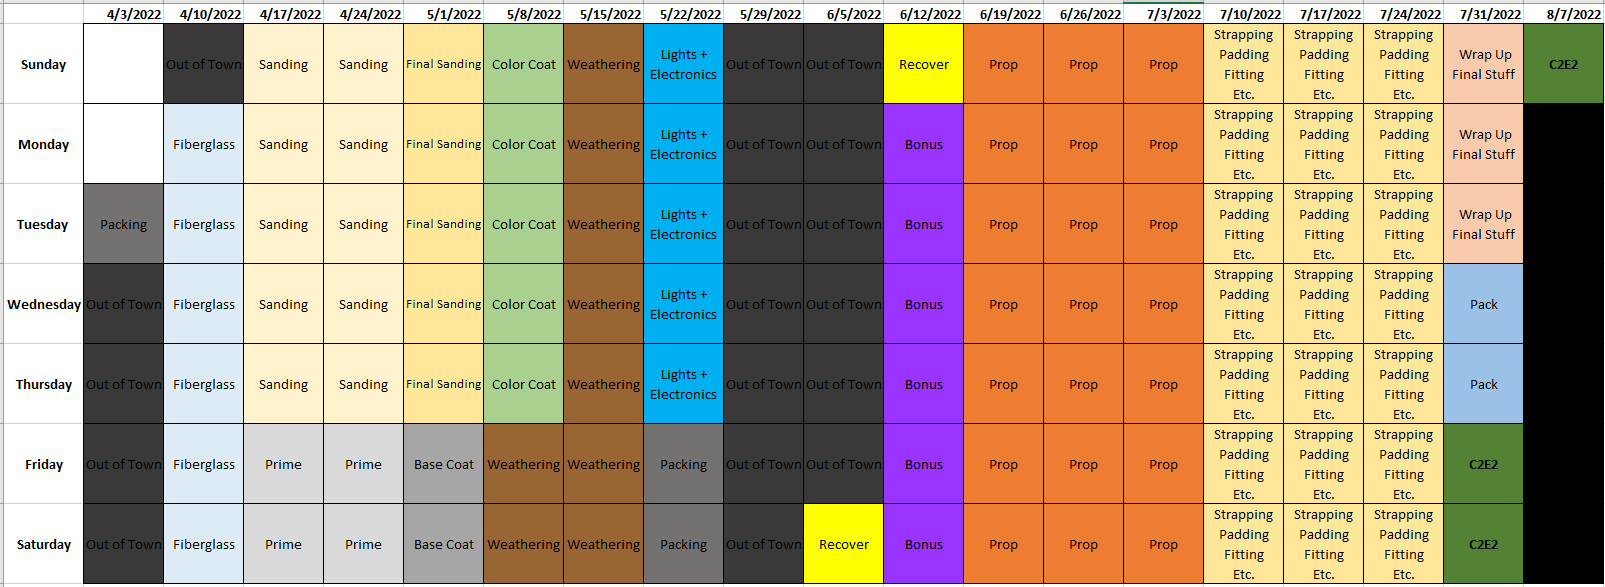This screenshot has width=1605, height=587.
Task: Select Sunday's Out of Town cell under 4/10/2022
Action: pos(203,64)
